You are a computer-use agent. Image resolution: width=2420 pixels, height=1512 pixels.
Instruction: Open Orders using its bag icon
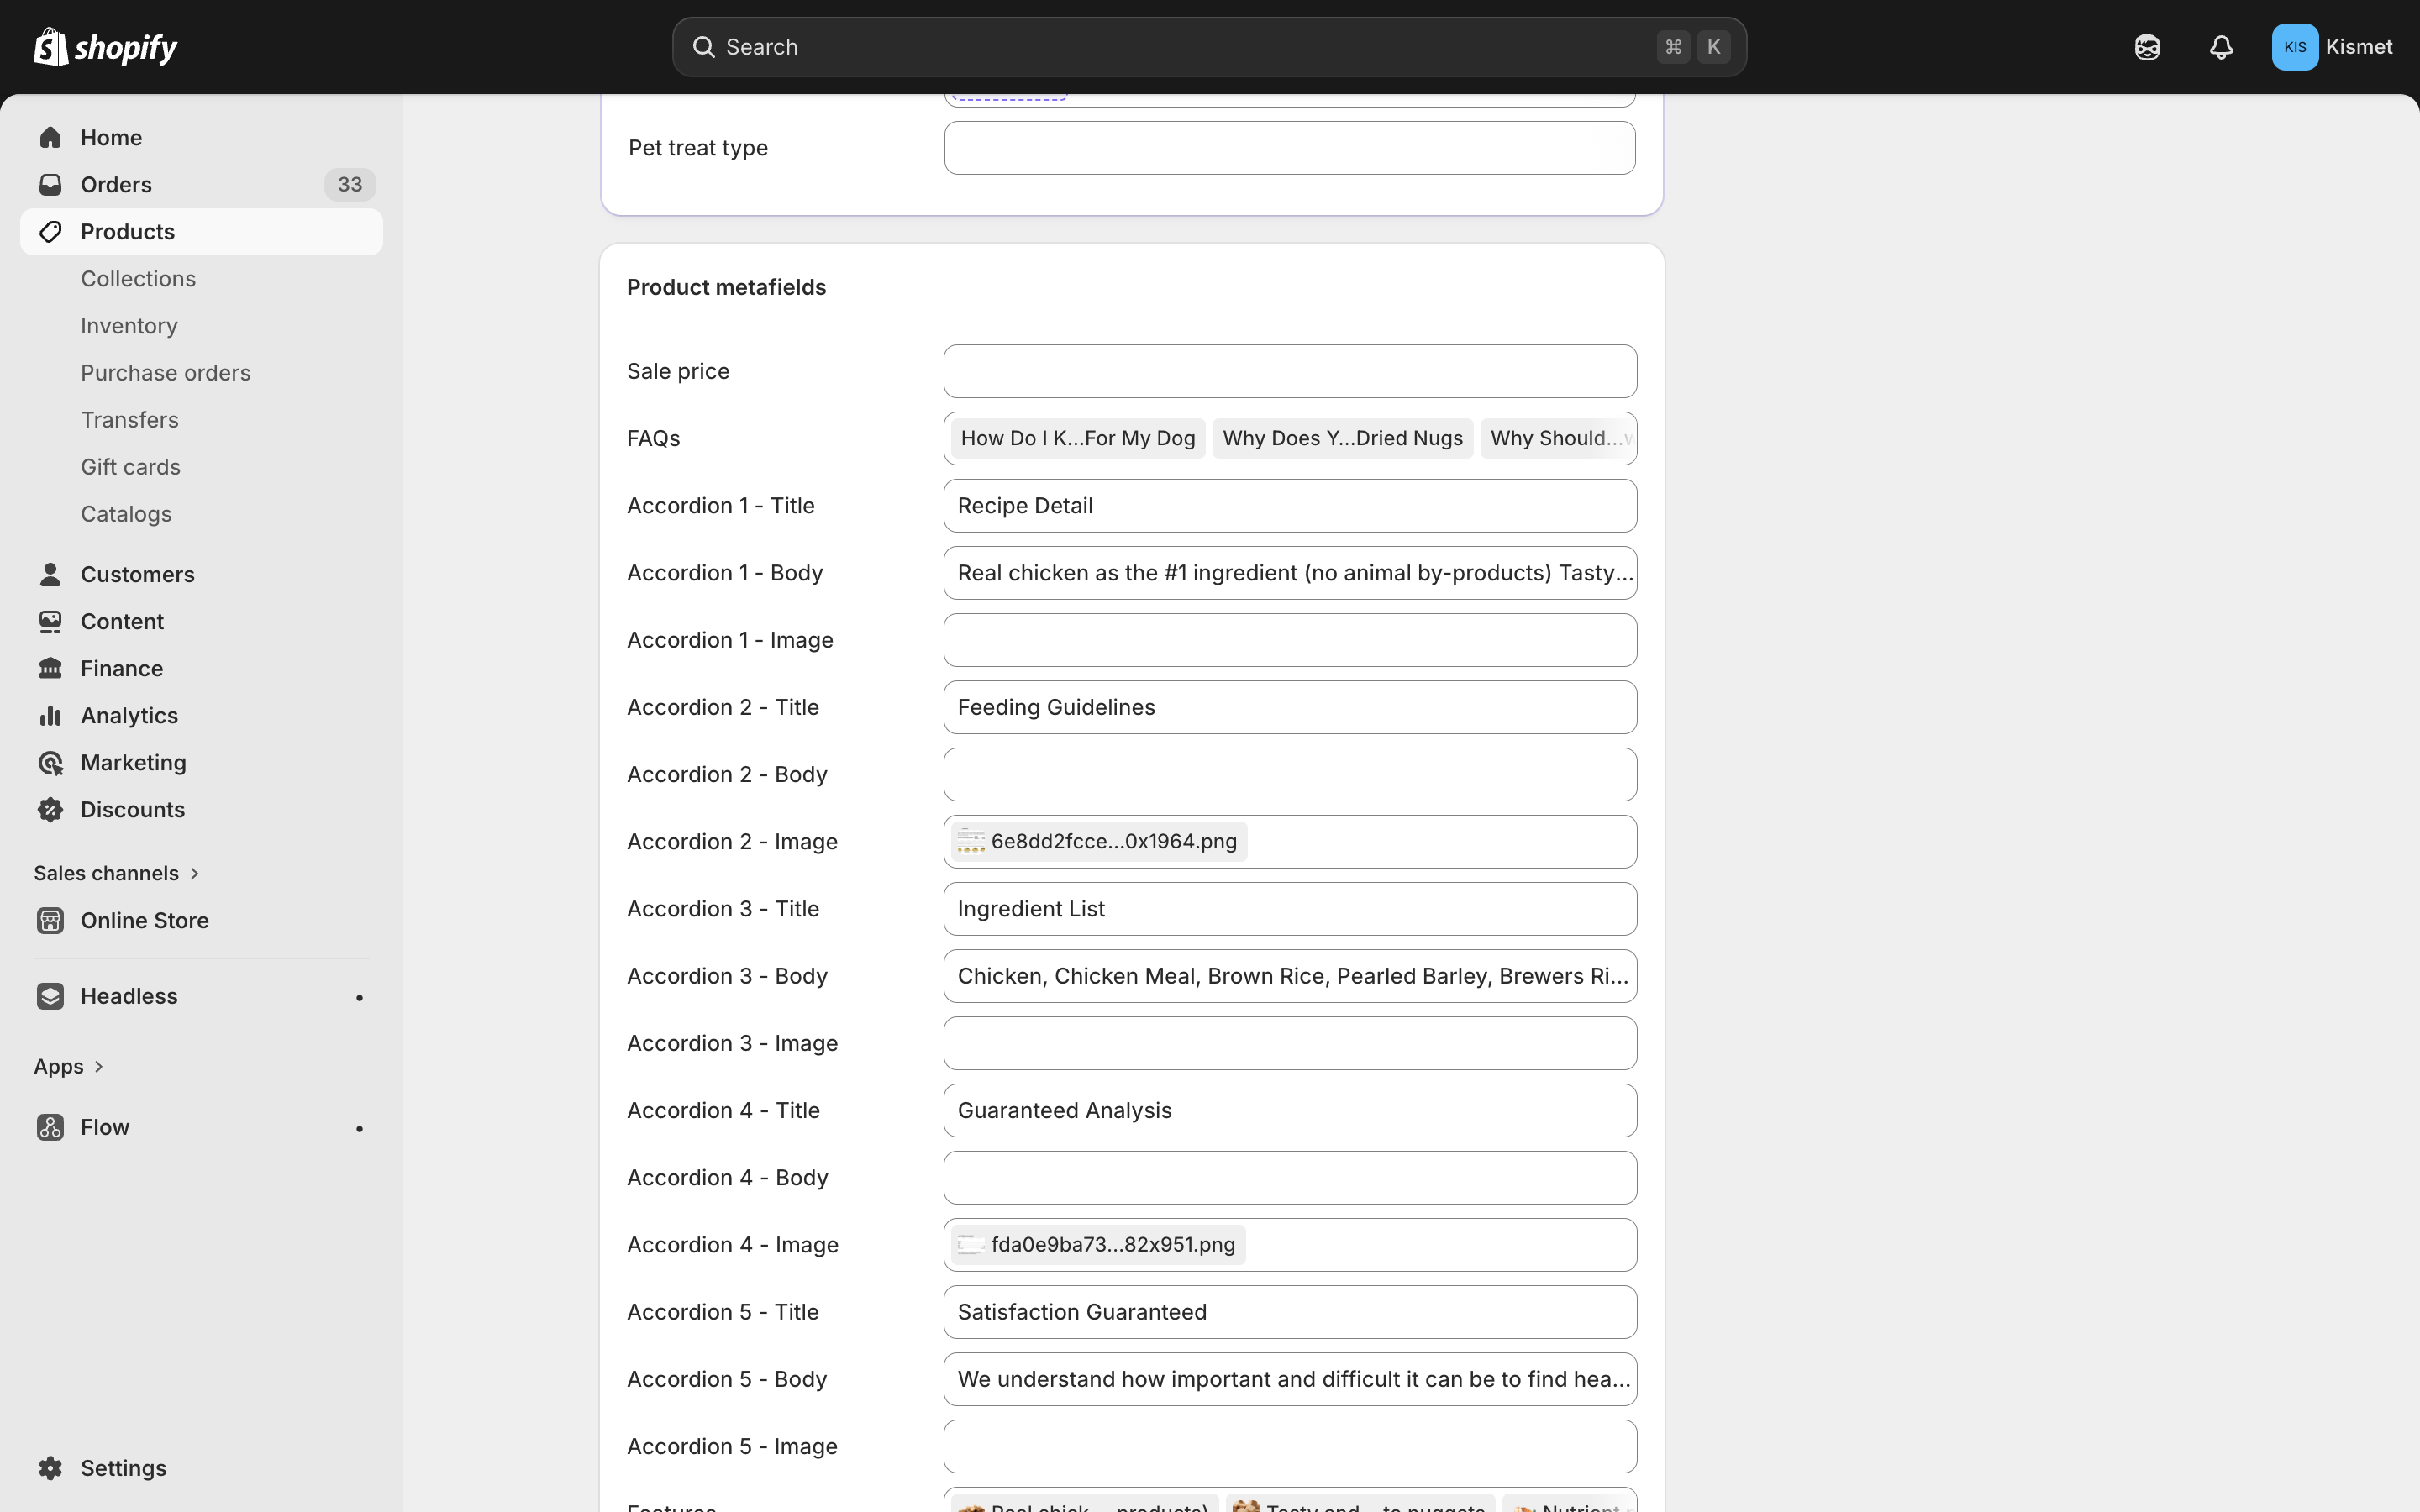[x=50, y=184]
